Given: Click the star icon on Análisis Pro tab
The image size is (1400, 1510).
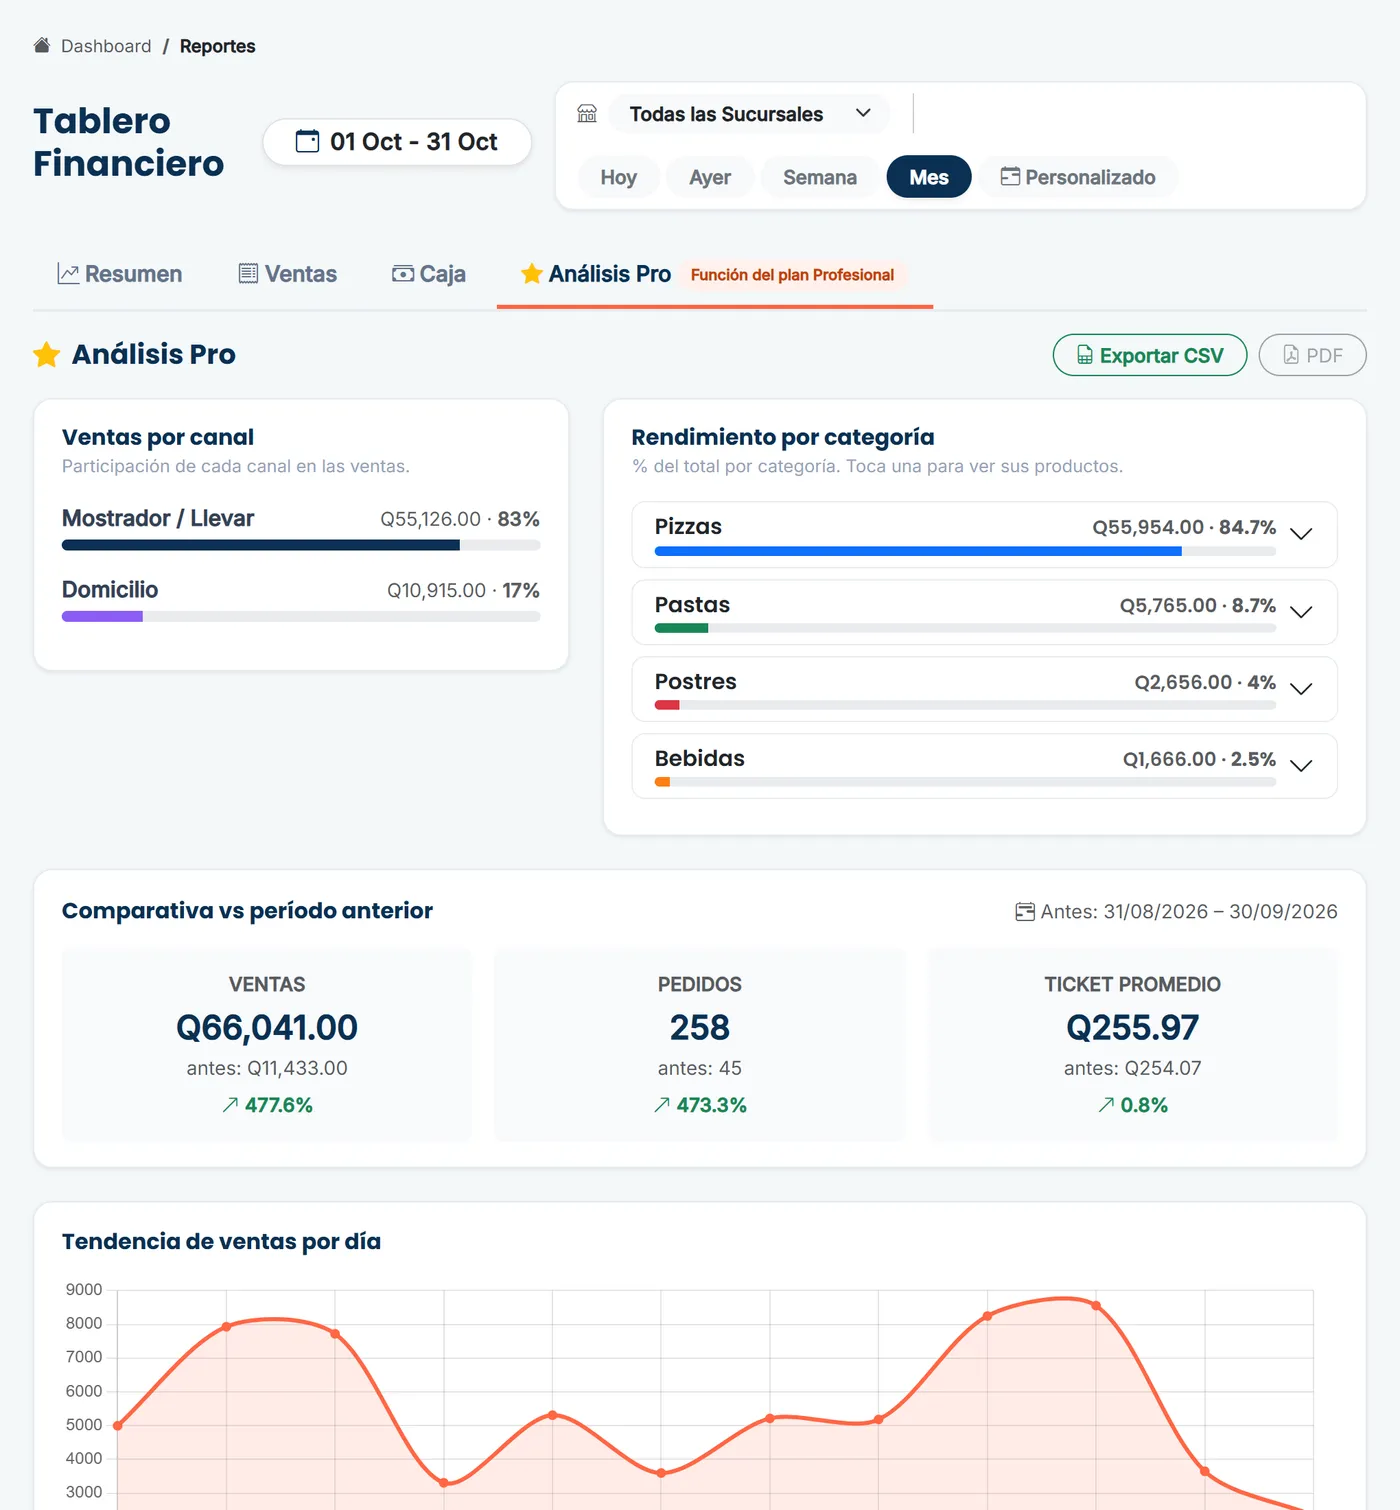Looking at the screenshot, I should tap(532, 274).
